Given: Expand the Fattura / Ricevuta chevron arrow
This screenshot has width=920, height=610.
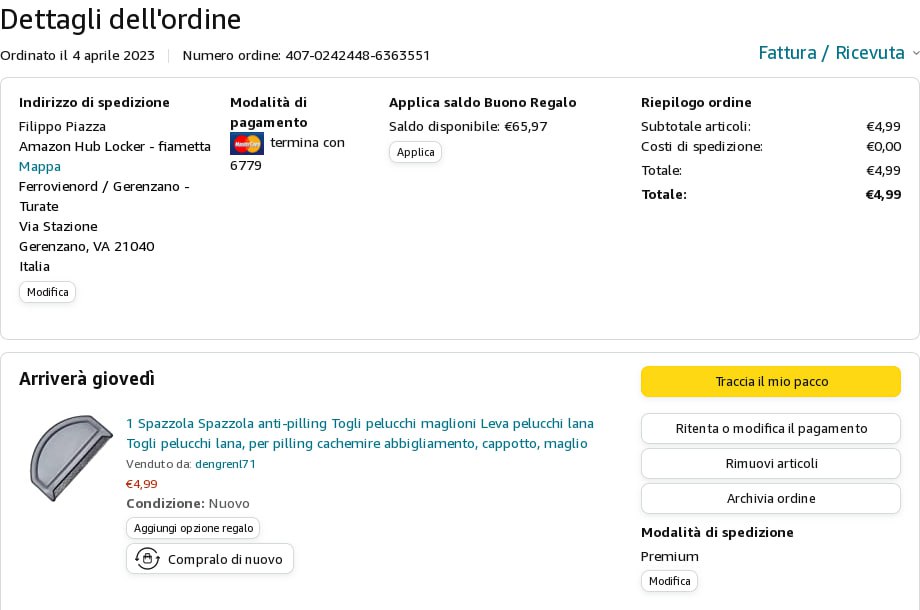Looking at the screenshot, I should [915, 53].
